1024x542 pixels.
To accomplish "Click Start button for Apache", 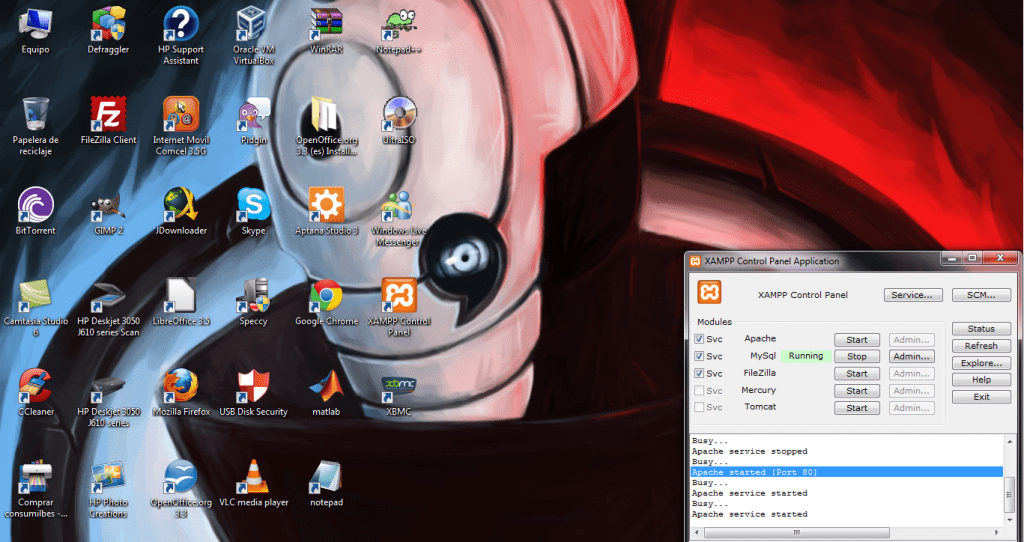I will [x=857, y=340].
